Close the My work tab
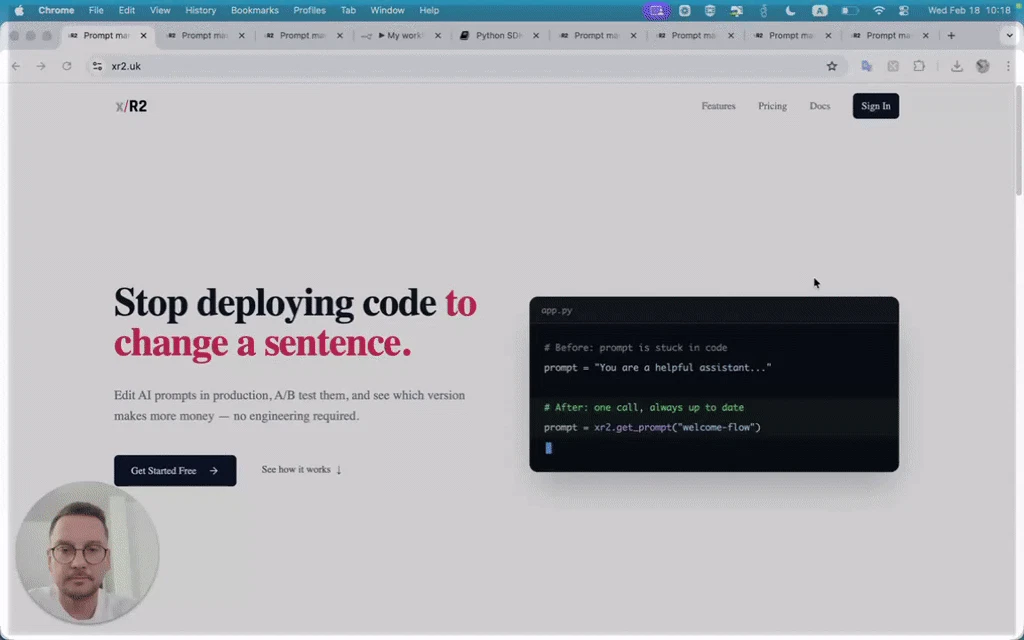This screenshot has height=640, width=1024. pyautogui.click(x=438, y=35)
